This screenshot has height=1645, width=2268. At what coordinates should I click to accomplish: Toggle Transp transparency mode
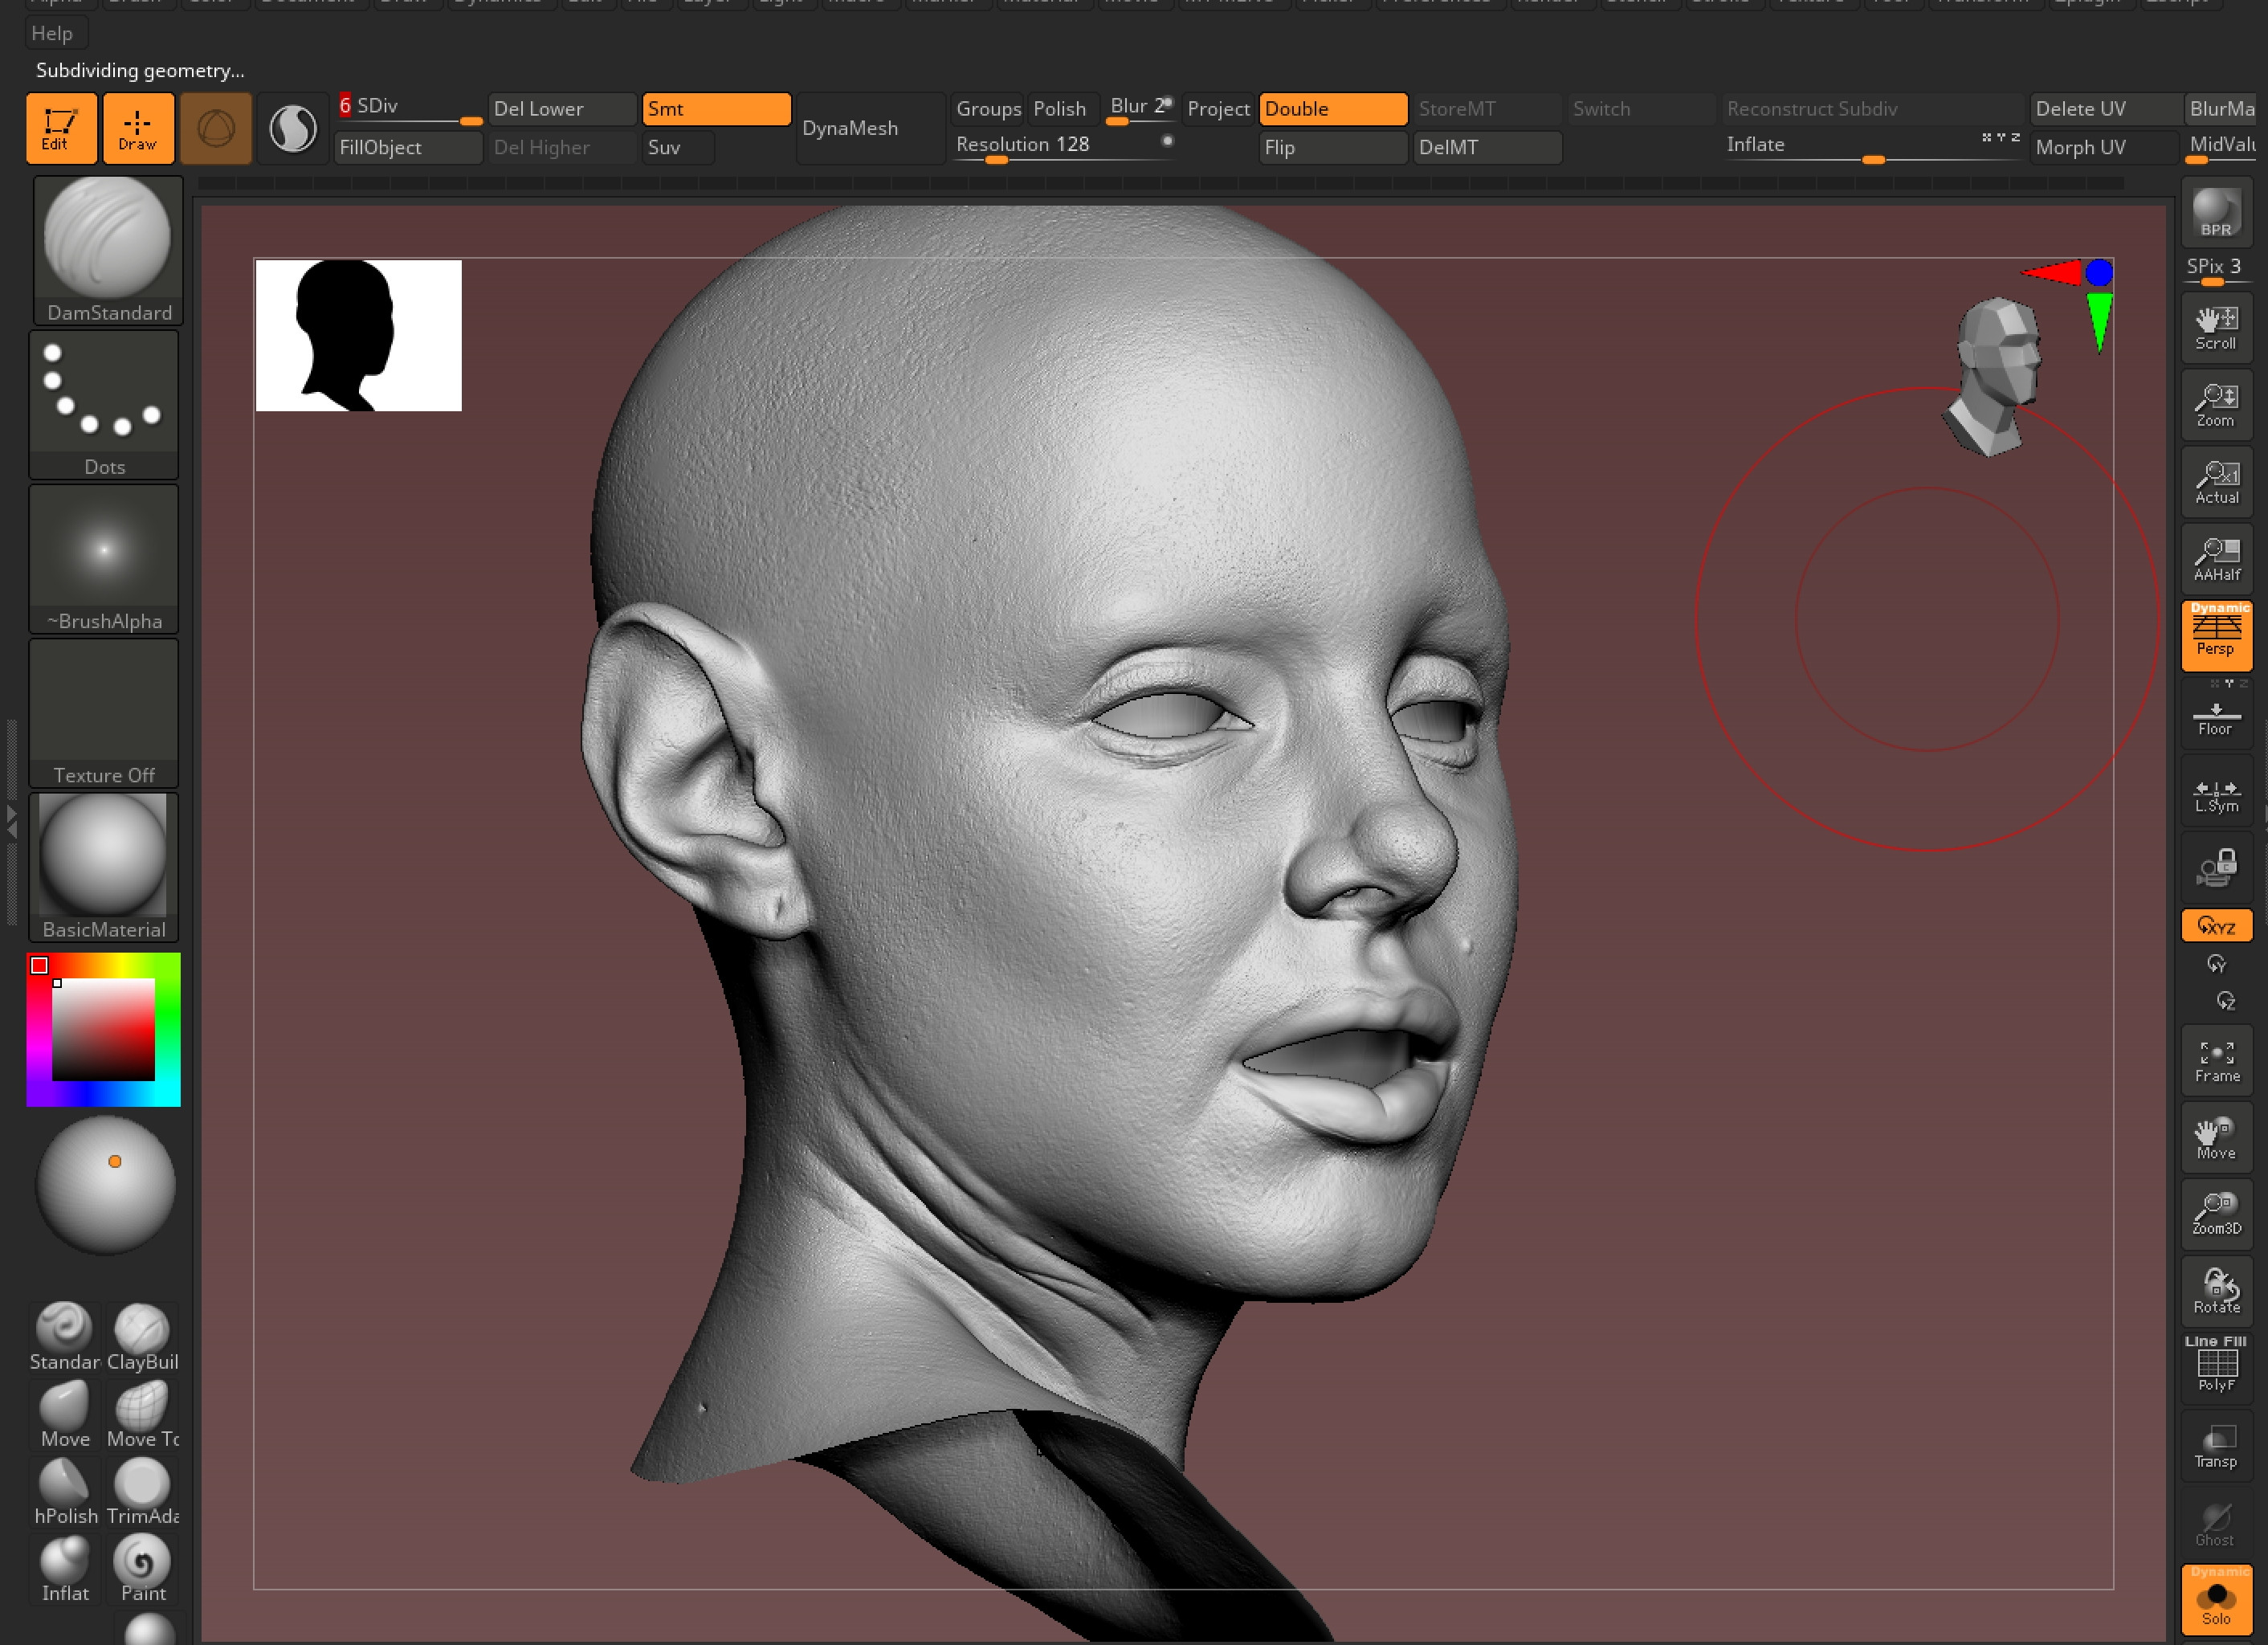click(x=2216, y=1446)
